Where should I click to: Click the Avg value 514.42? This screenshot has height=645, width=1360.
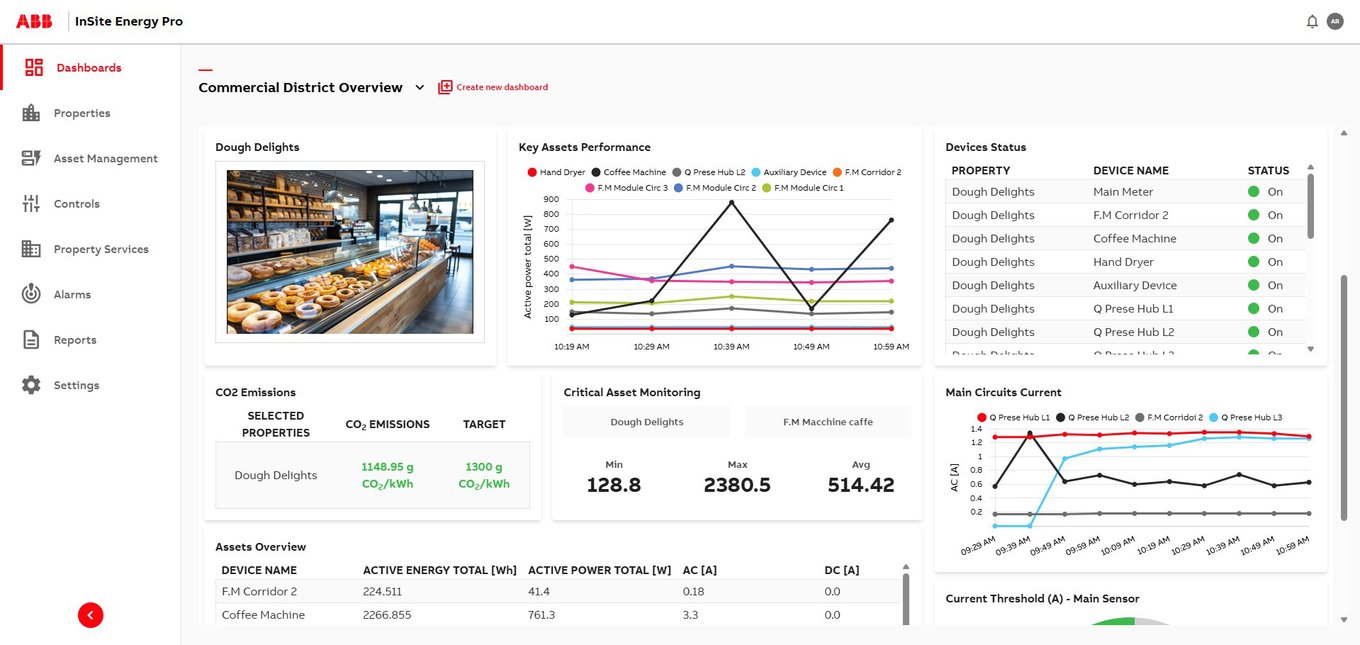tap(861, 485)
